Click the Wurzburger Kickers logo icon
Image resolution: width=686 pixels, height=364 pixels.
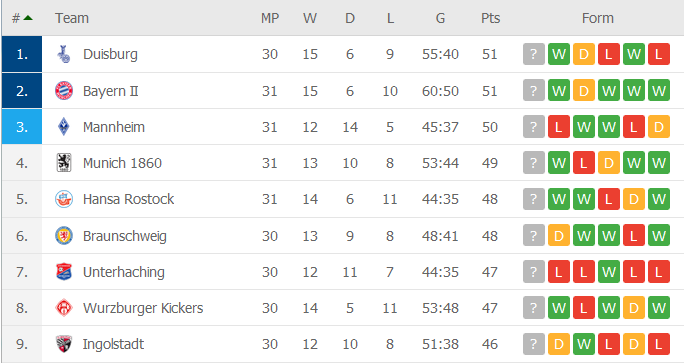click(x=64, y=308)
